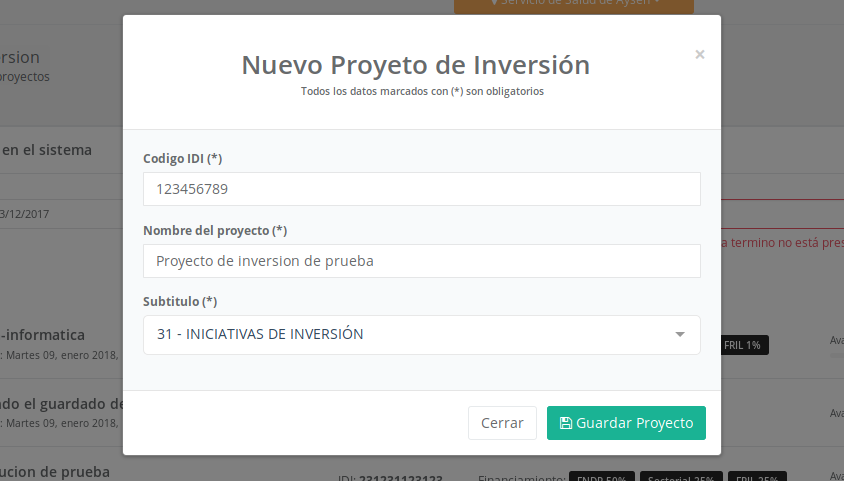Click the 'Codigo IDI (*)' label
844x481 pixels.
click(x=183, y=158)
